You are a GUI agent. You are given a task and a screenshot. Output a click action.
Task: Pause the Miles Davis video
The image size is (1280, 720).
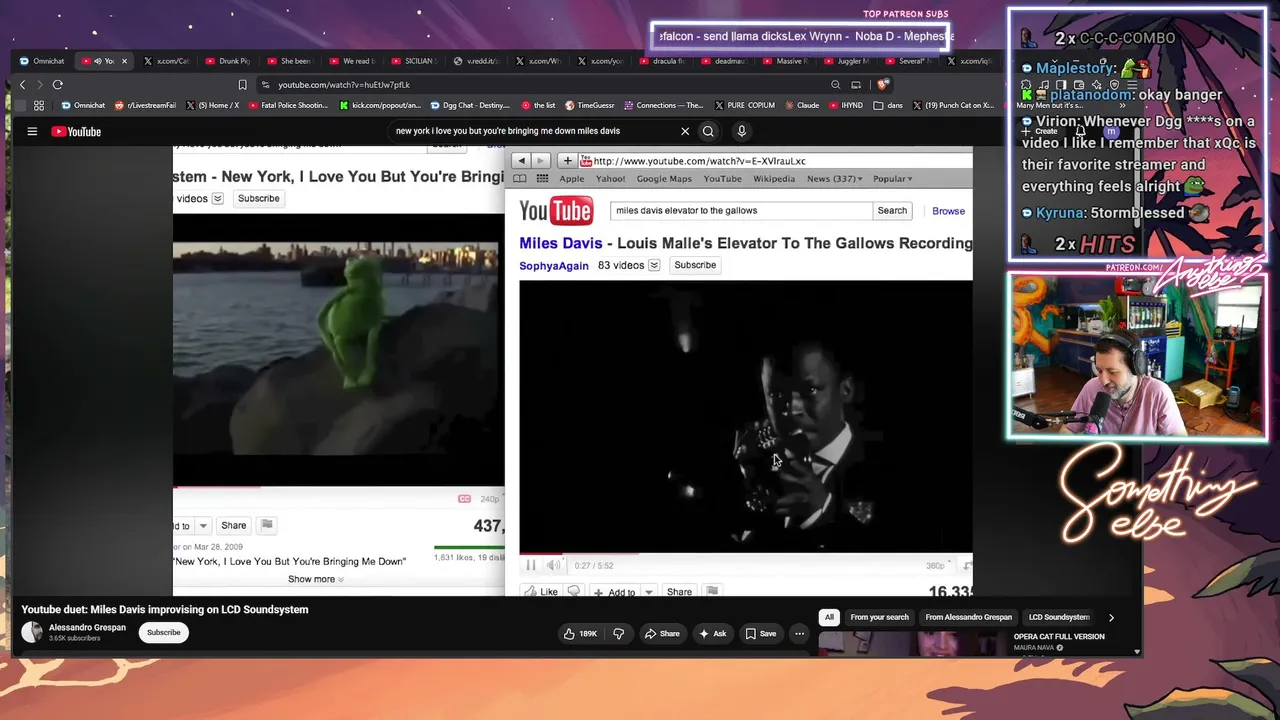(x=531, y=566)
